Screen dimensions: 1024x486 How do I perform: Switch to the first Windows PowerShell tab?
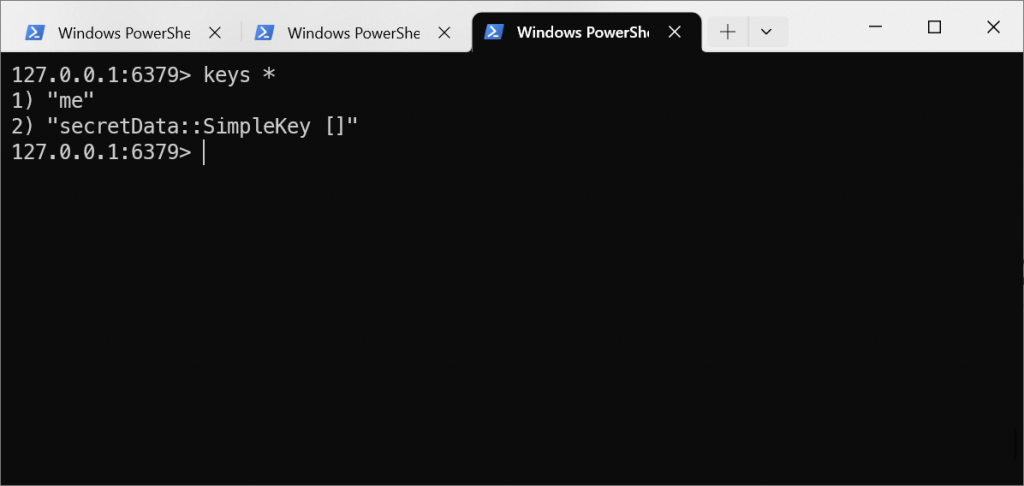(124, 33)
